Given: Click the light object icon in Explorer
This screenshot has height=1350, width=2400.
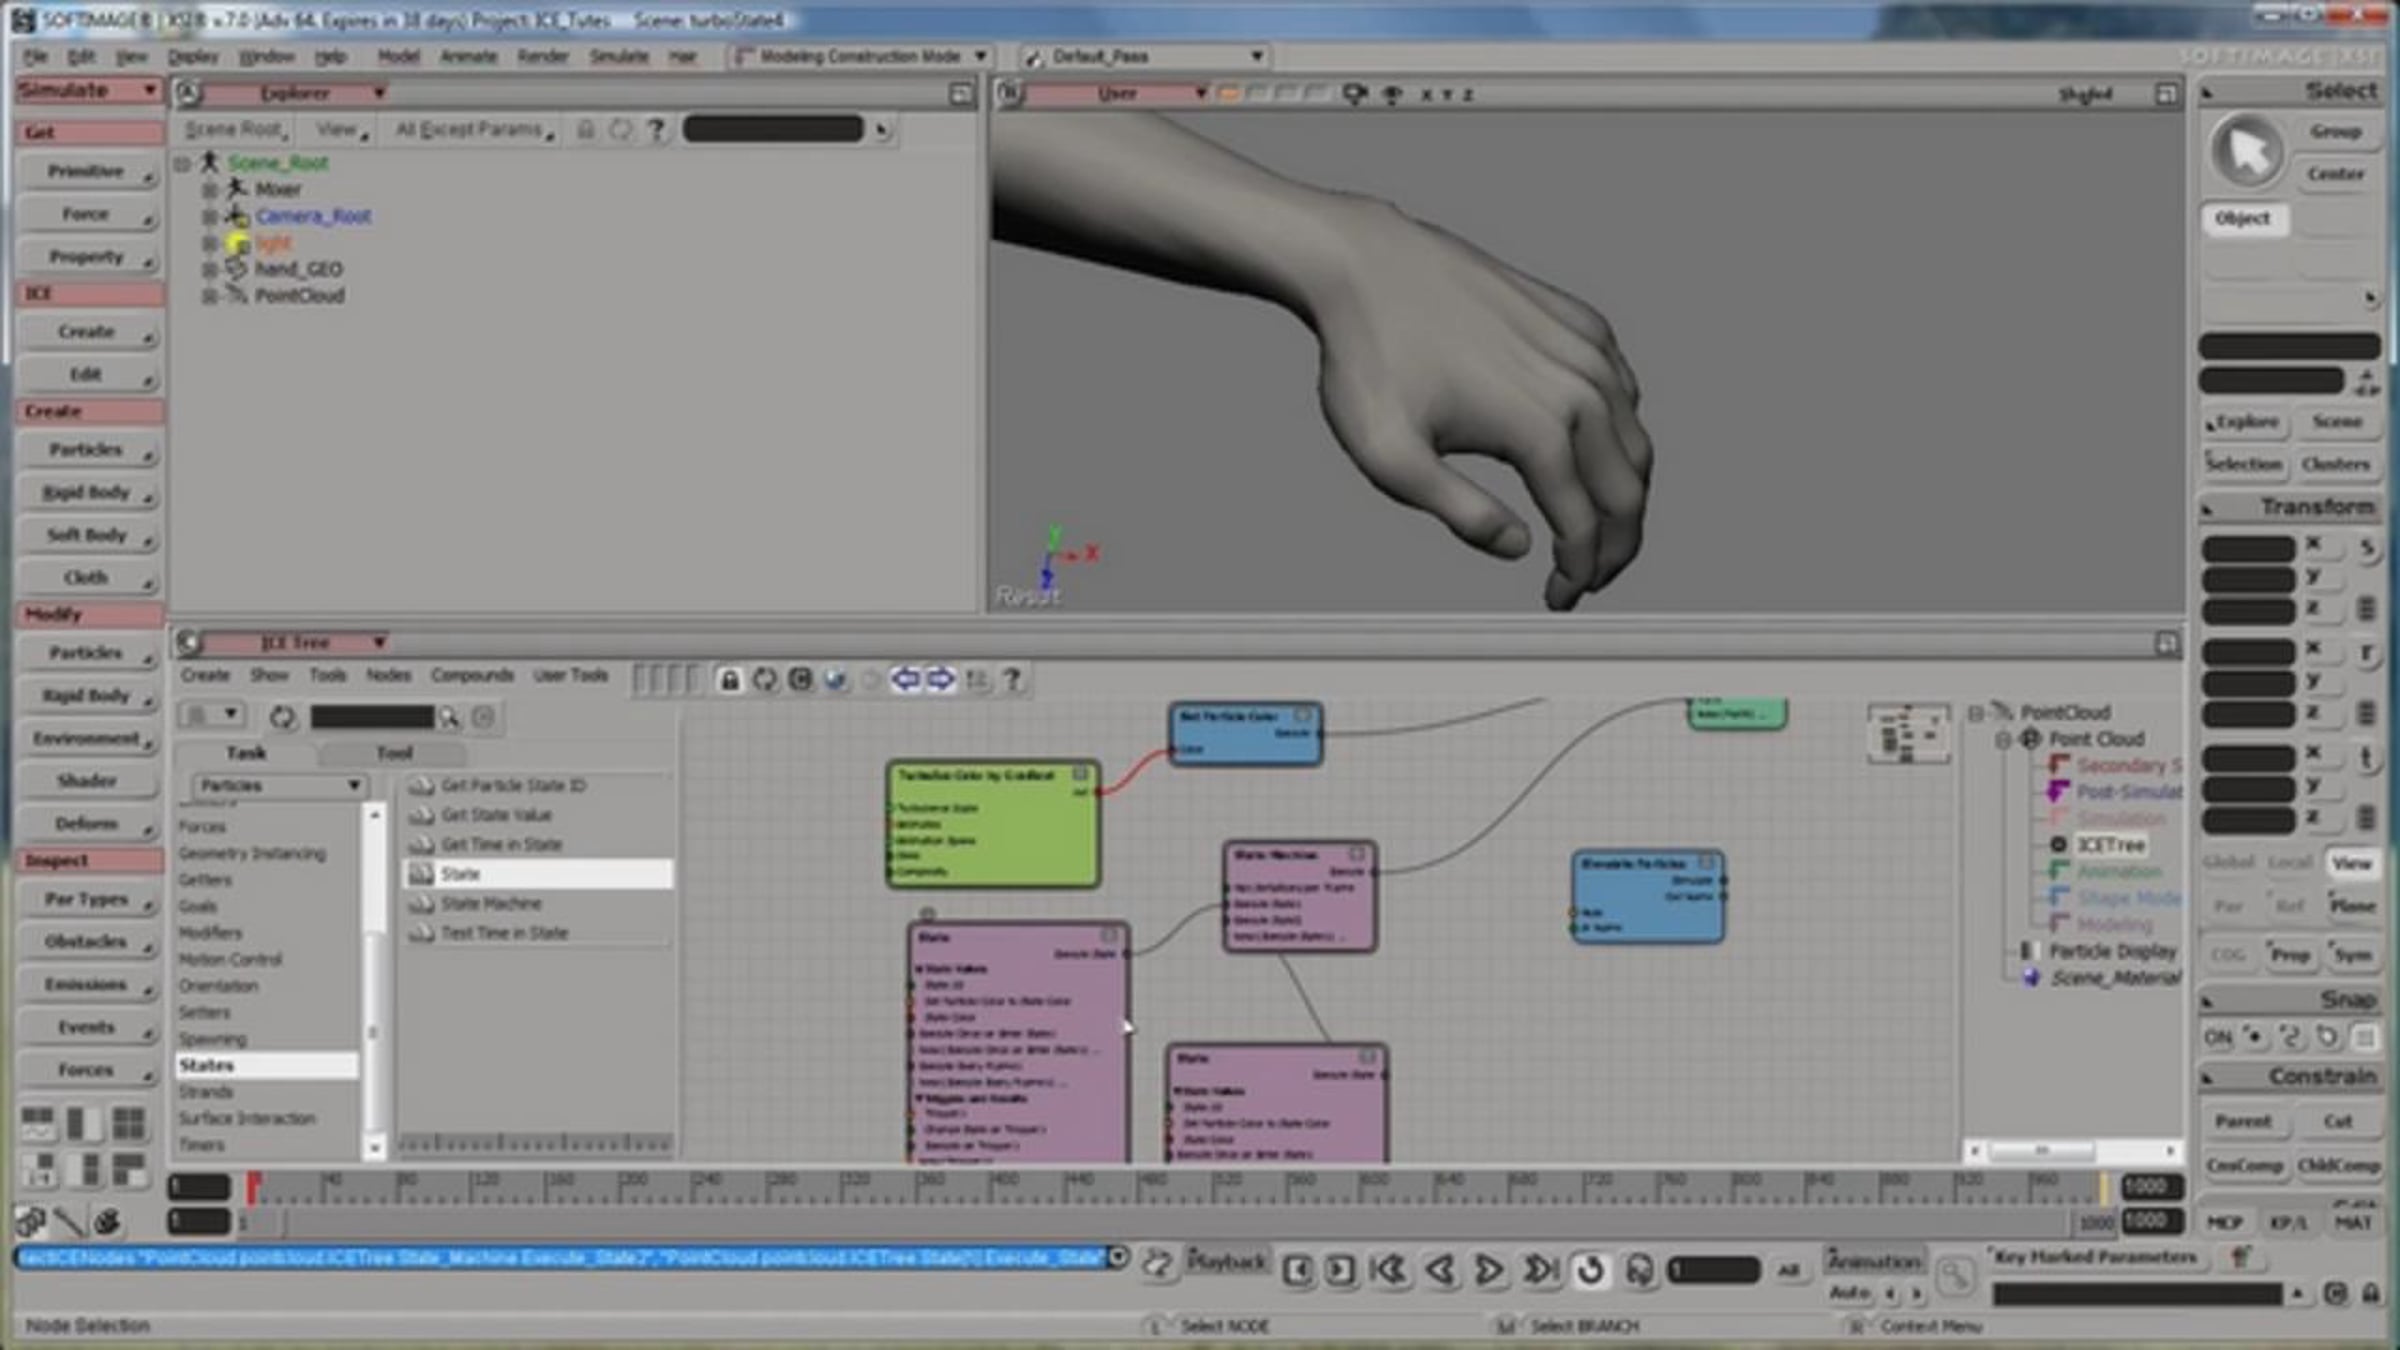Looking at the screenshot, I should pyautogui.click(x=237, y=243).
